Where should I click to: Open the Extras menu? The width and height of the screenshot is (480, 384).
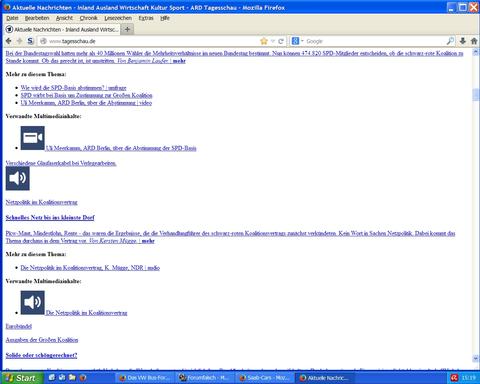tap(146, 18)
